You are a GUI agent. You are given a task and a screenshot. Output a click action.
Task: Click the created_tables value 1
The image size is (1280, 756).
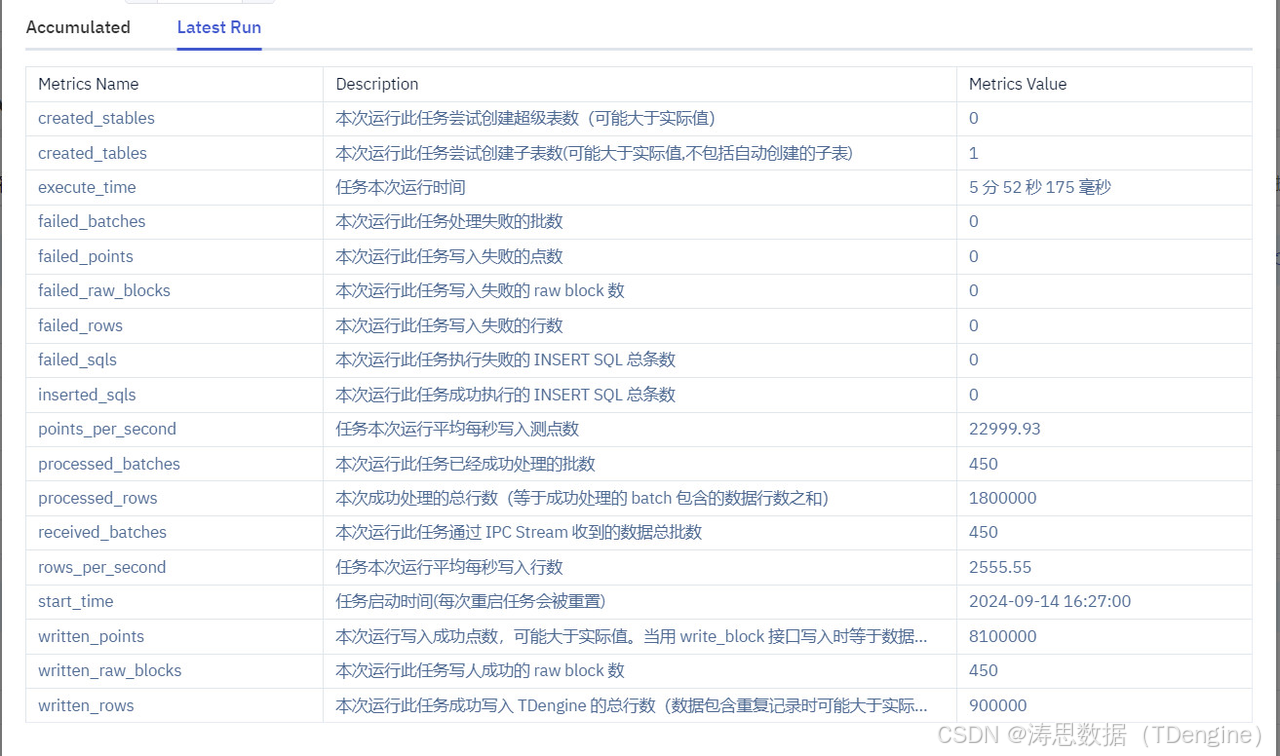(973, 153)
